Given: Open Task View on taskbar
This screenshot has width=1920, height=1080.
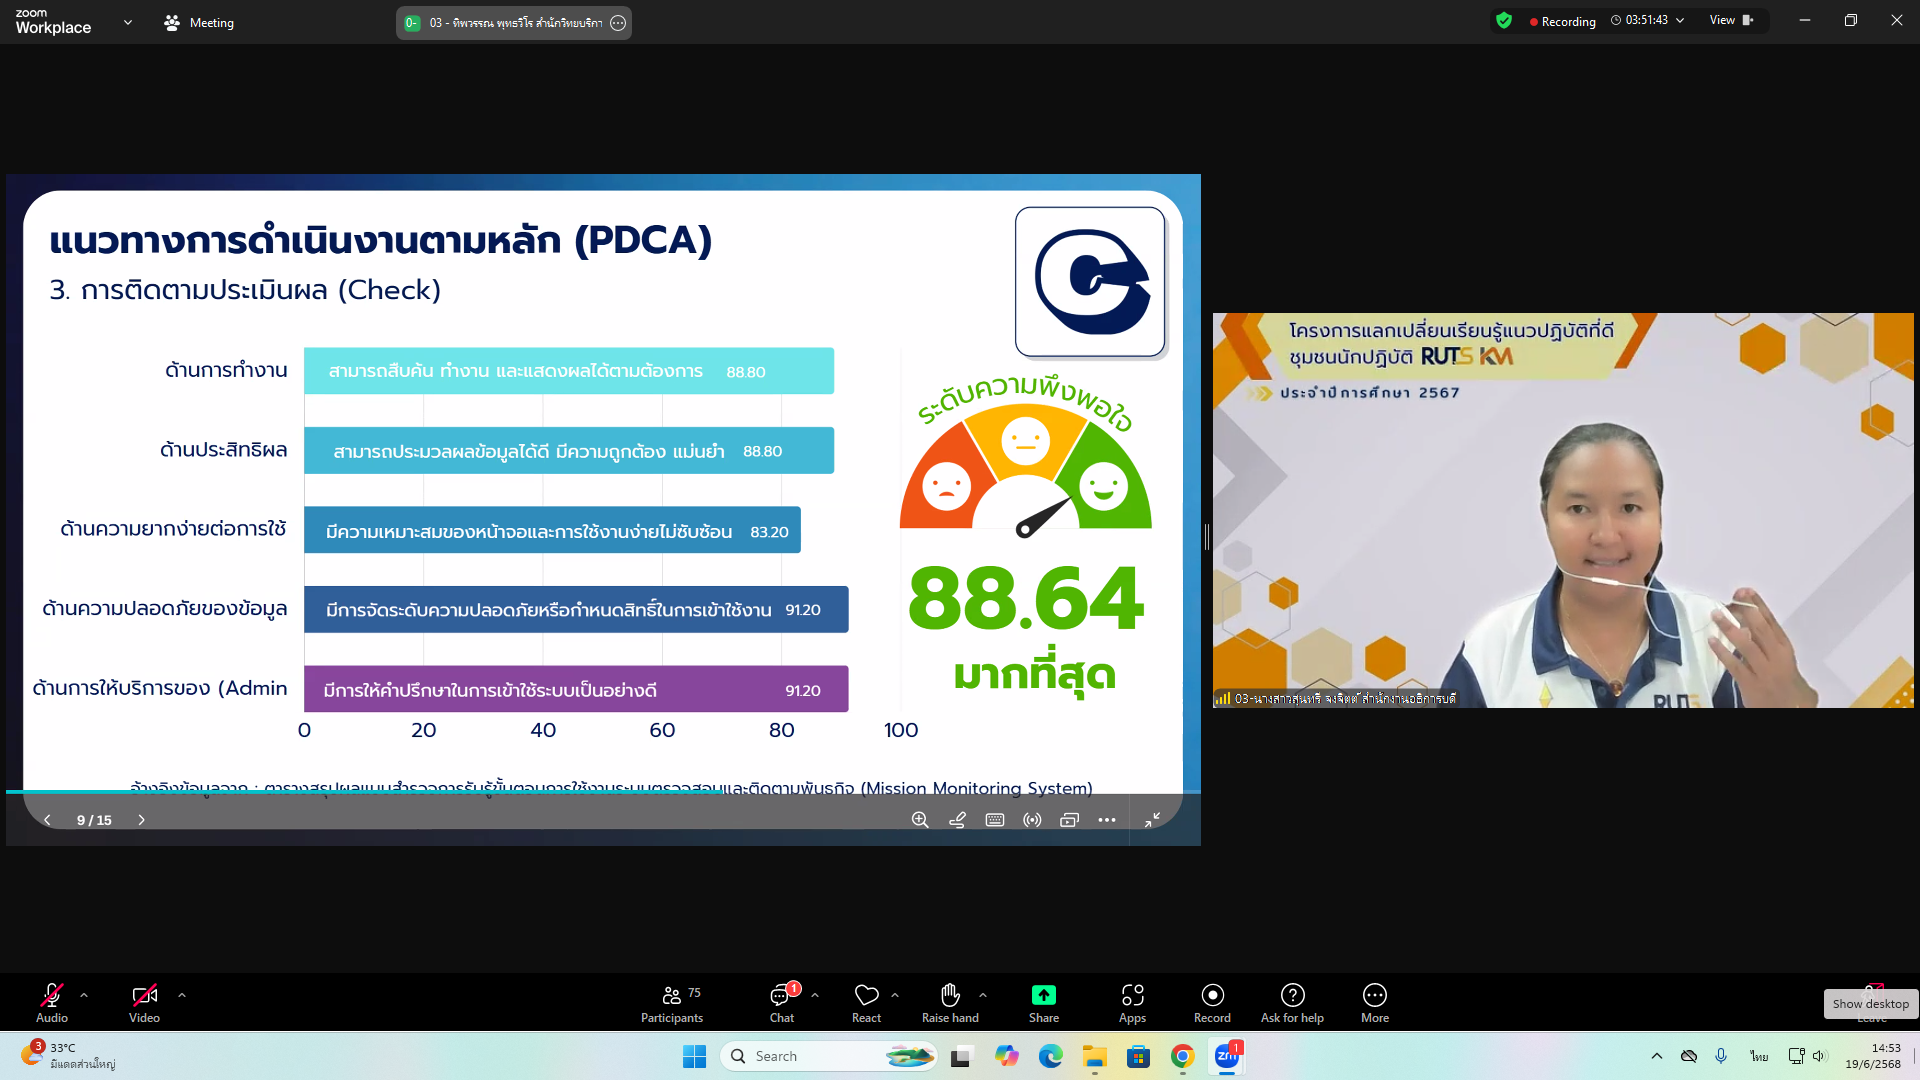Looking at the screenshot, I should [961, 1056].
